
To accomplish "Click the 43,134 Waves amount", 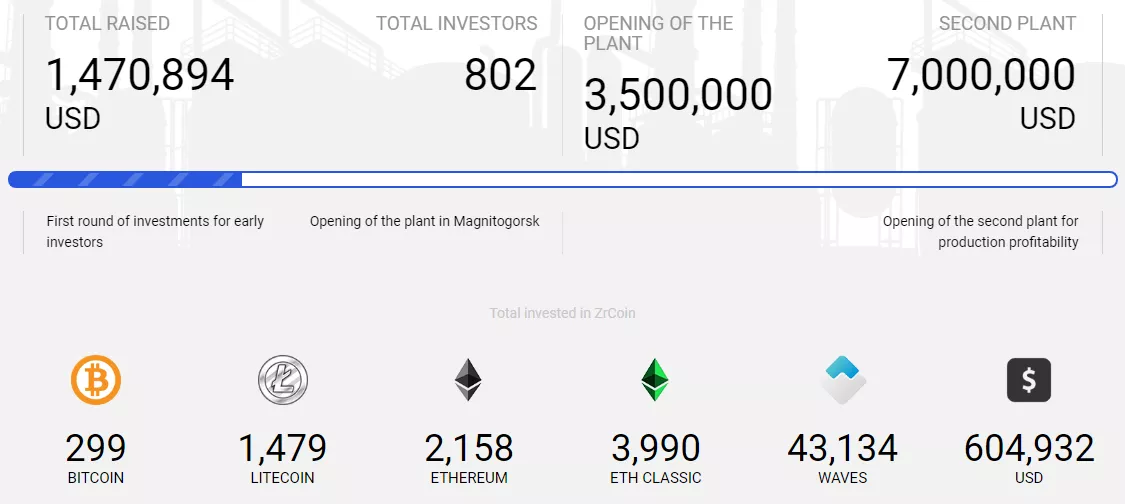I will [x=843, y=448].
